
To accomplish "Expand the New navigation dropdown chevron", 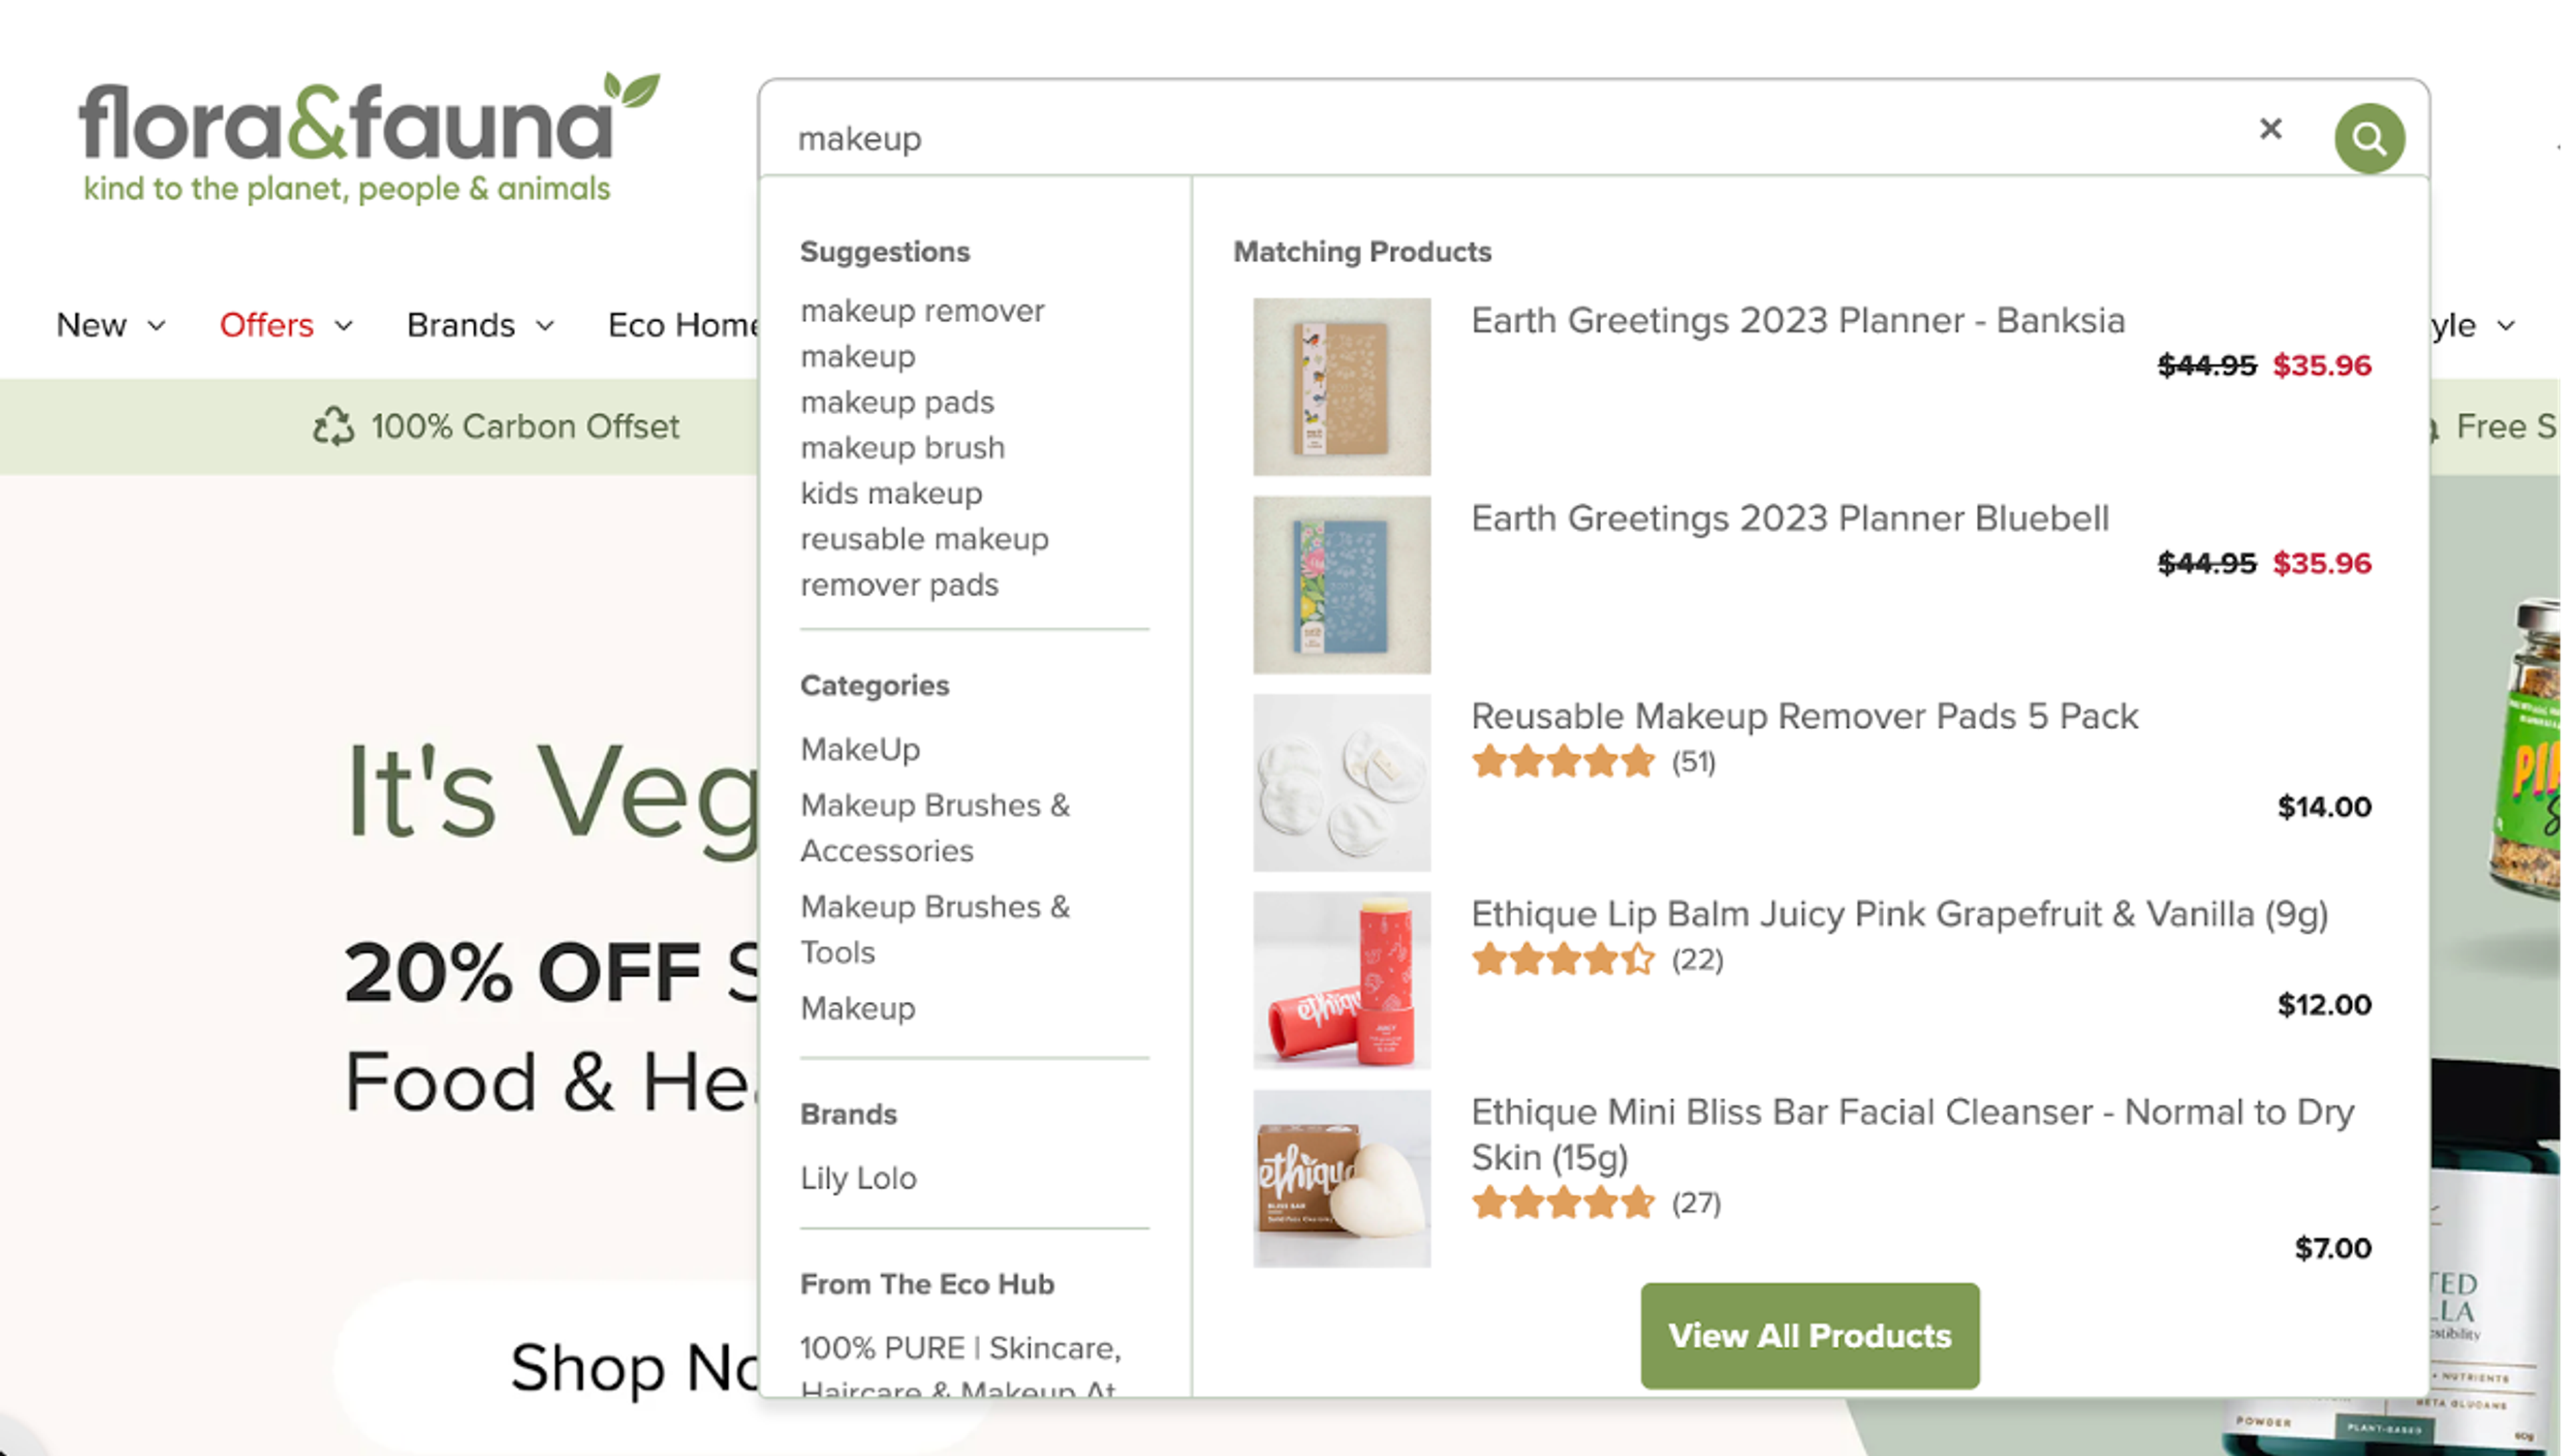I will coord(157,326).
